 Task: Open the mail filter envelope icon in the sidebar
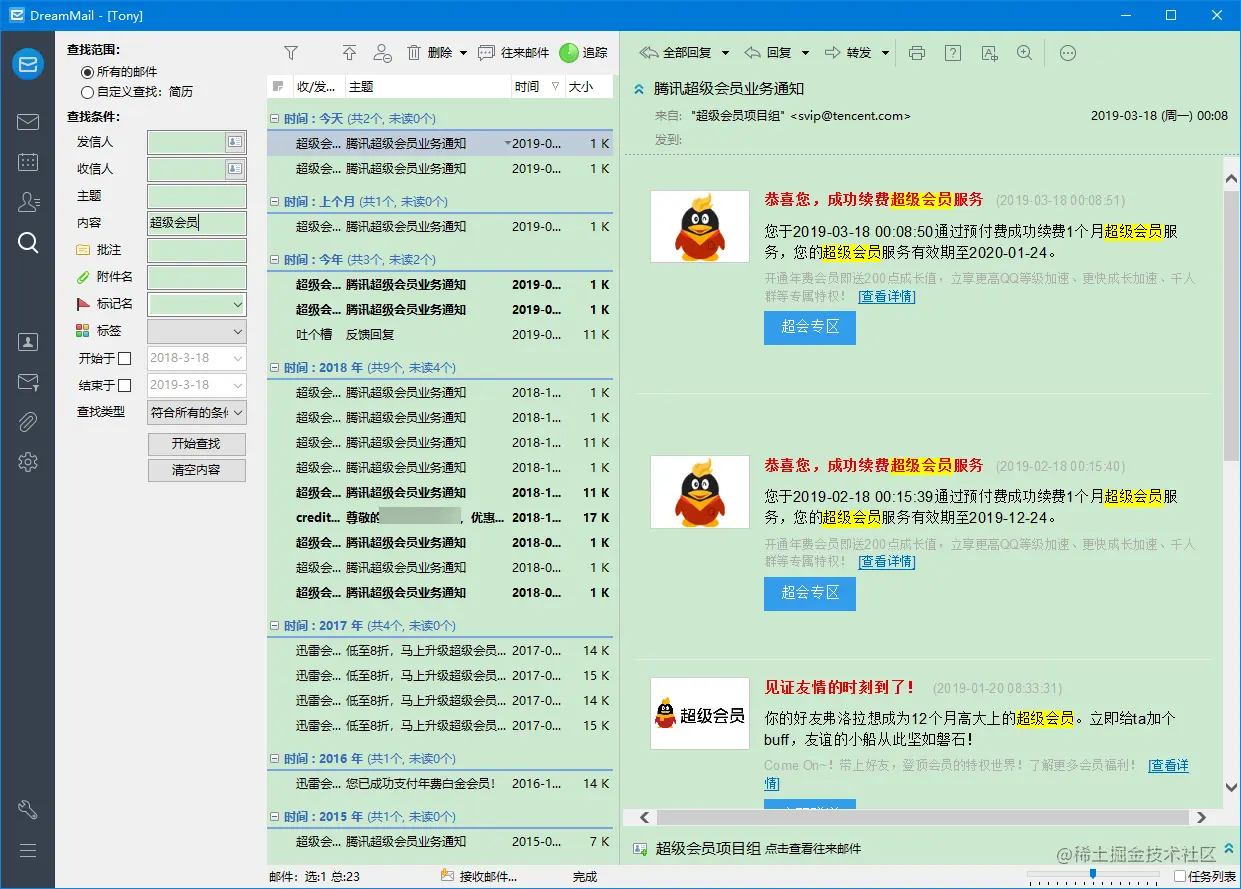[x=28, y=382]
